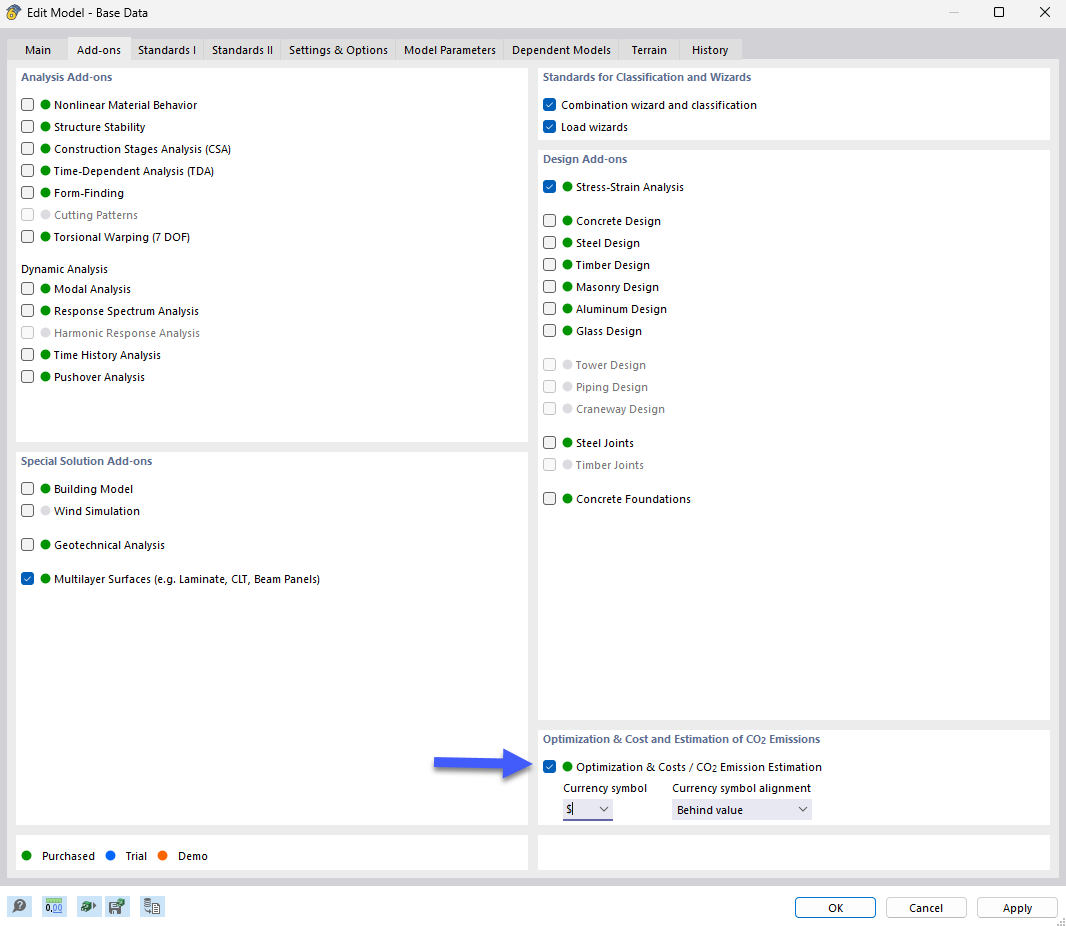Tick the Pushover Analysis checkbox

pos(27,377)
